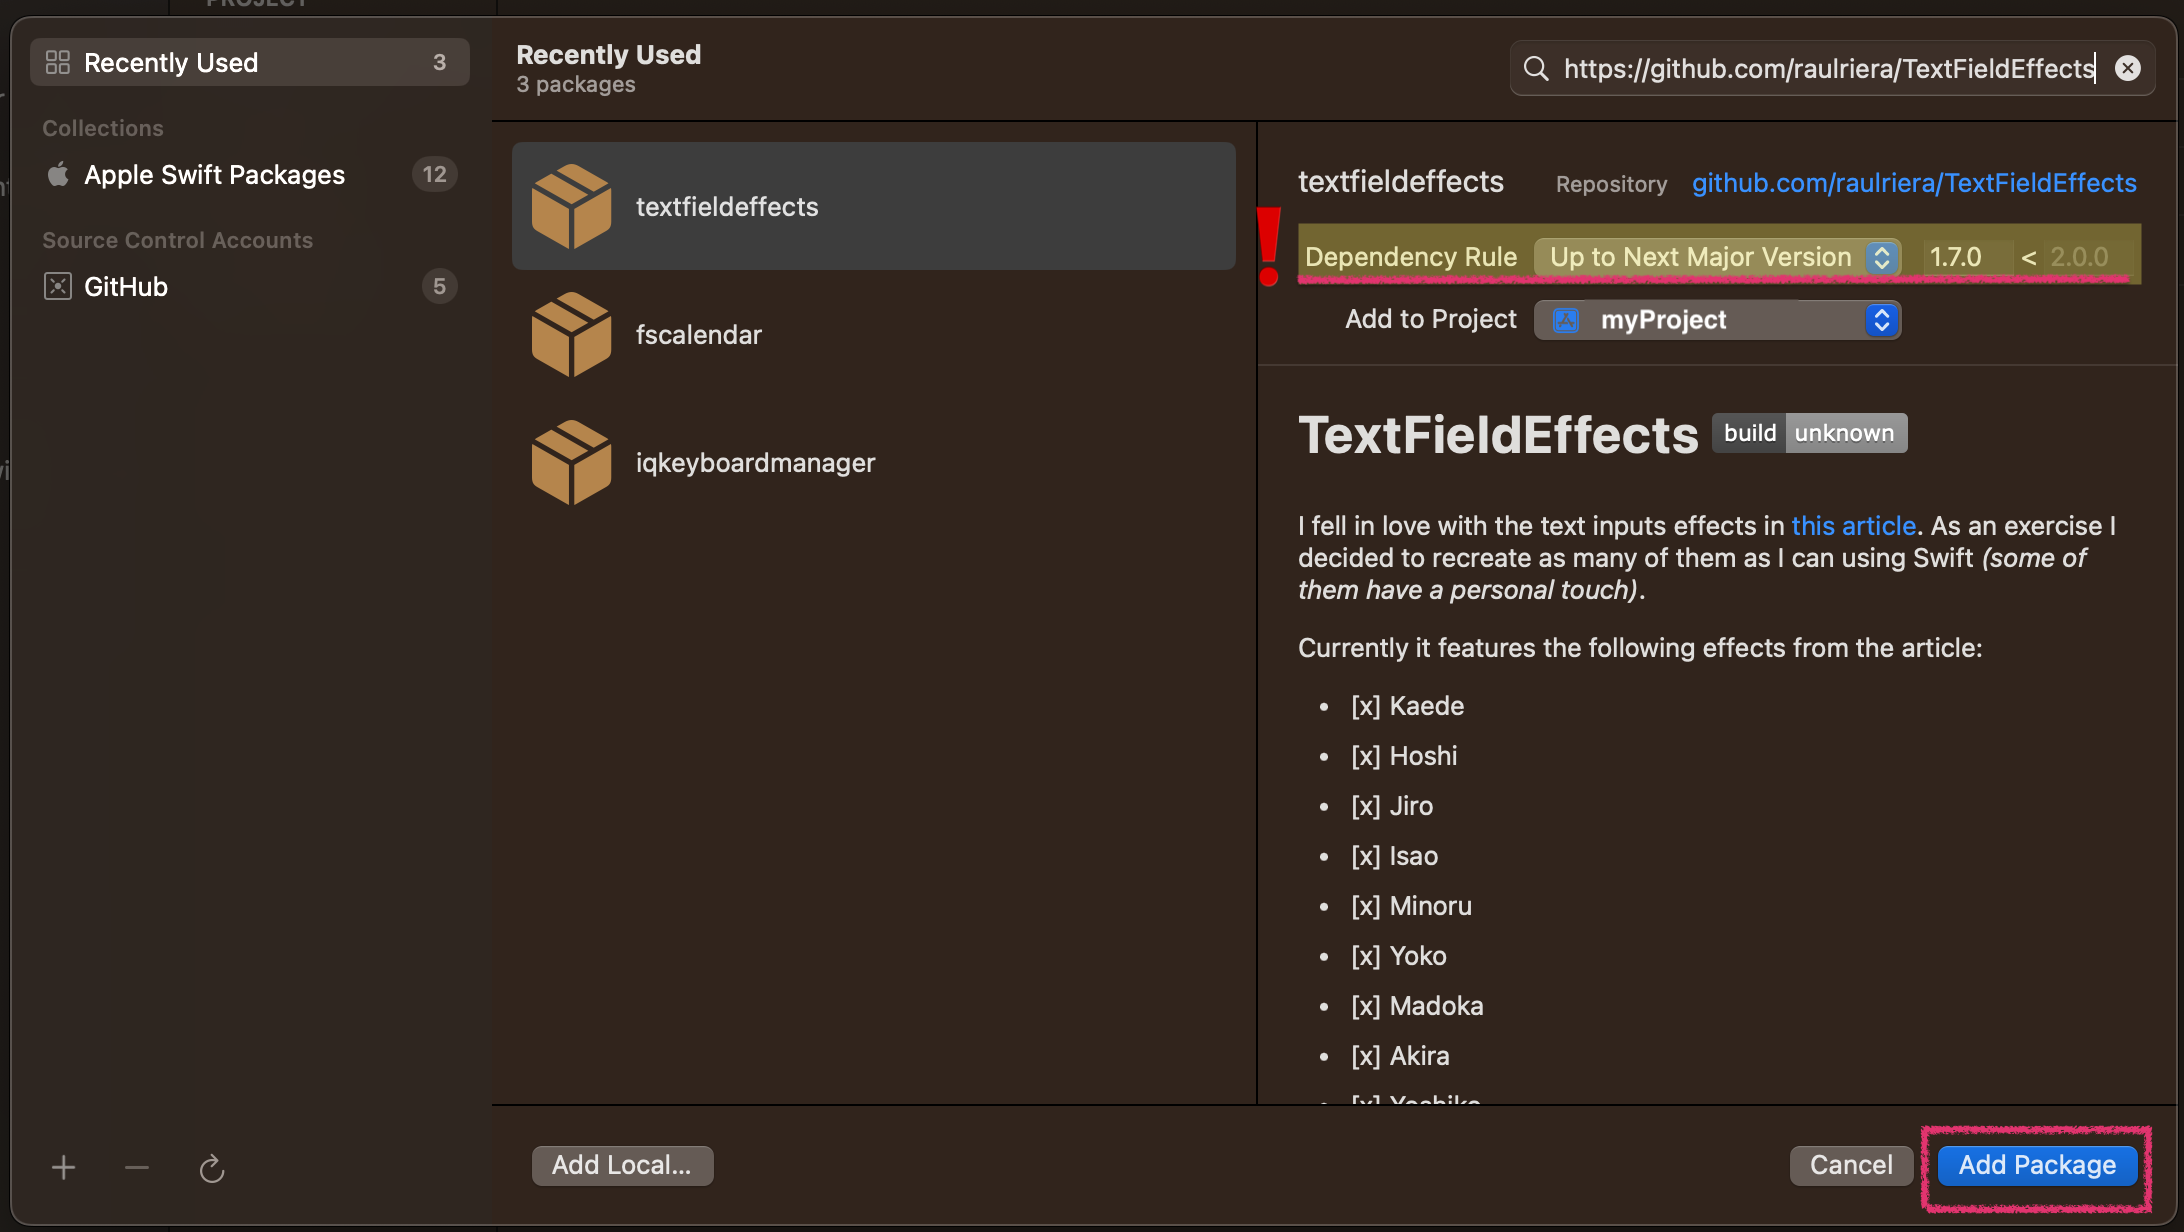
Task: Select fscalendar package row
Action: click(x=874, y=334)
